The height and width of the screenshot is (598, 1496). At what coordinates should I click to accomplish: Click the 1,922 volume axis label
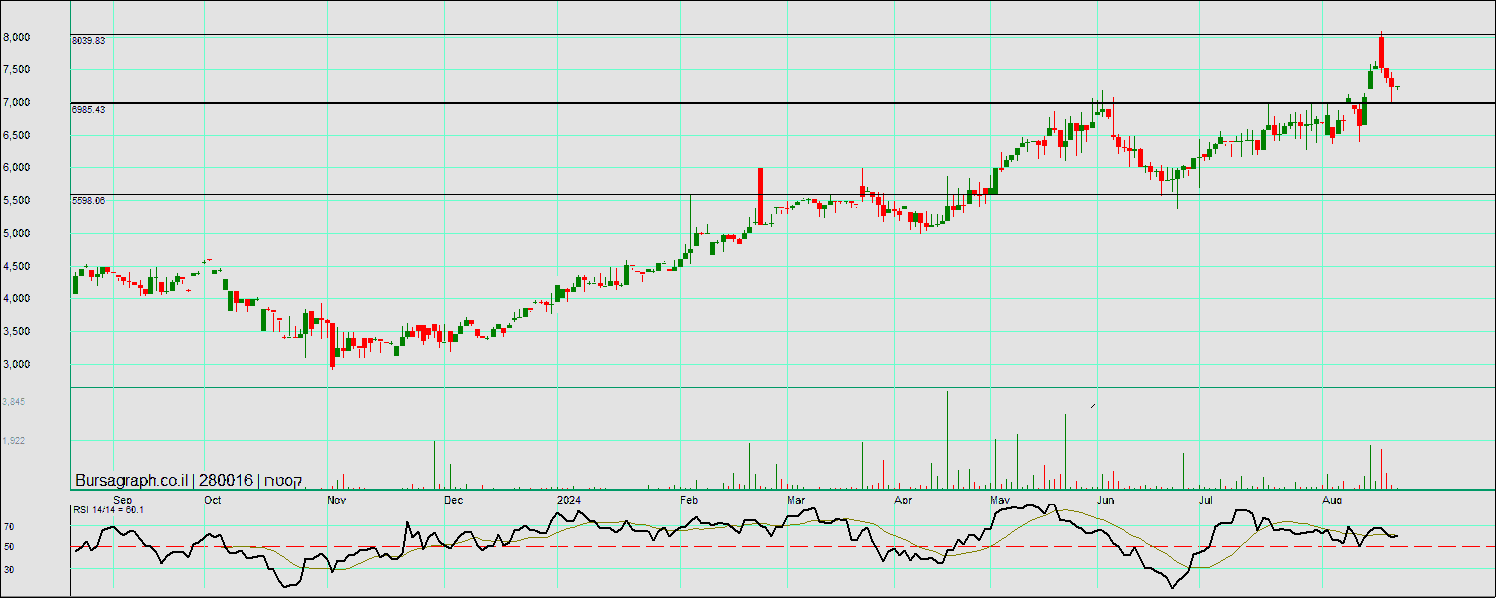pyautogui.click(x=14, y=441)
